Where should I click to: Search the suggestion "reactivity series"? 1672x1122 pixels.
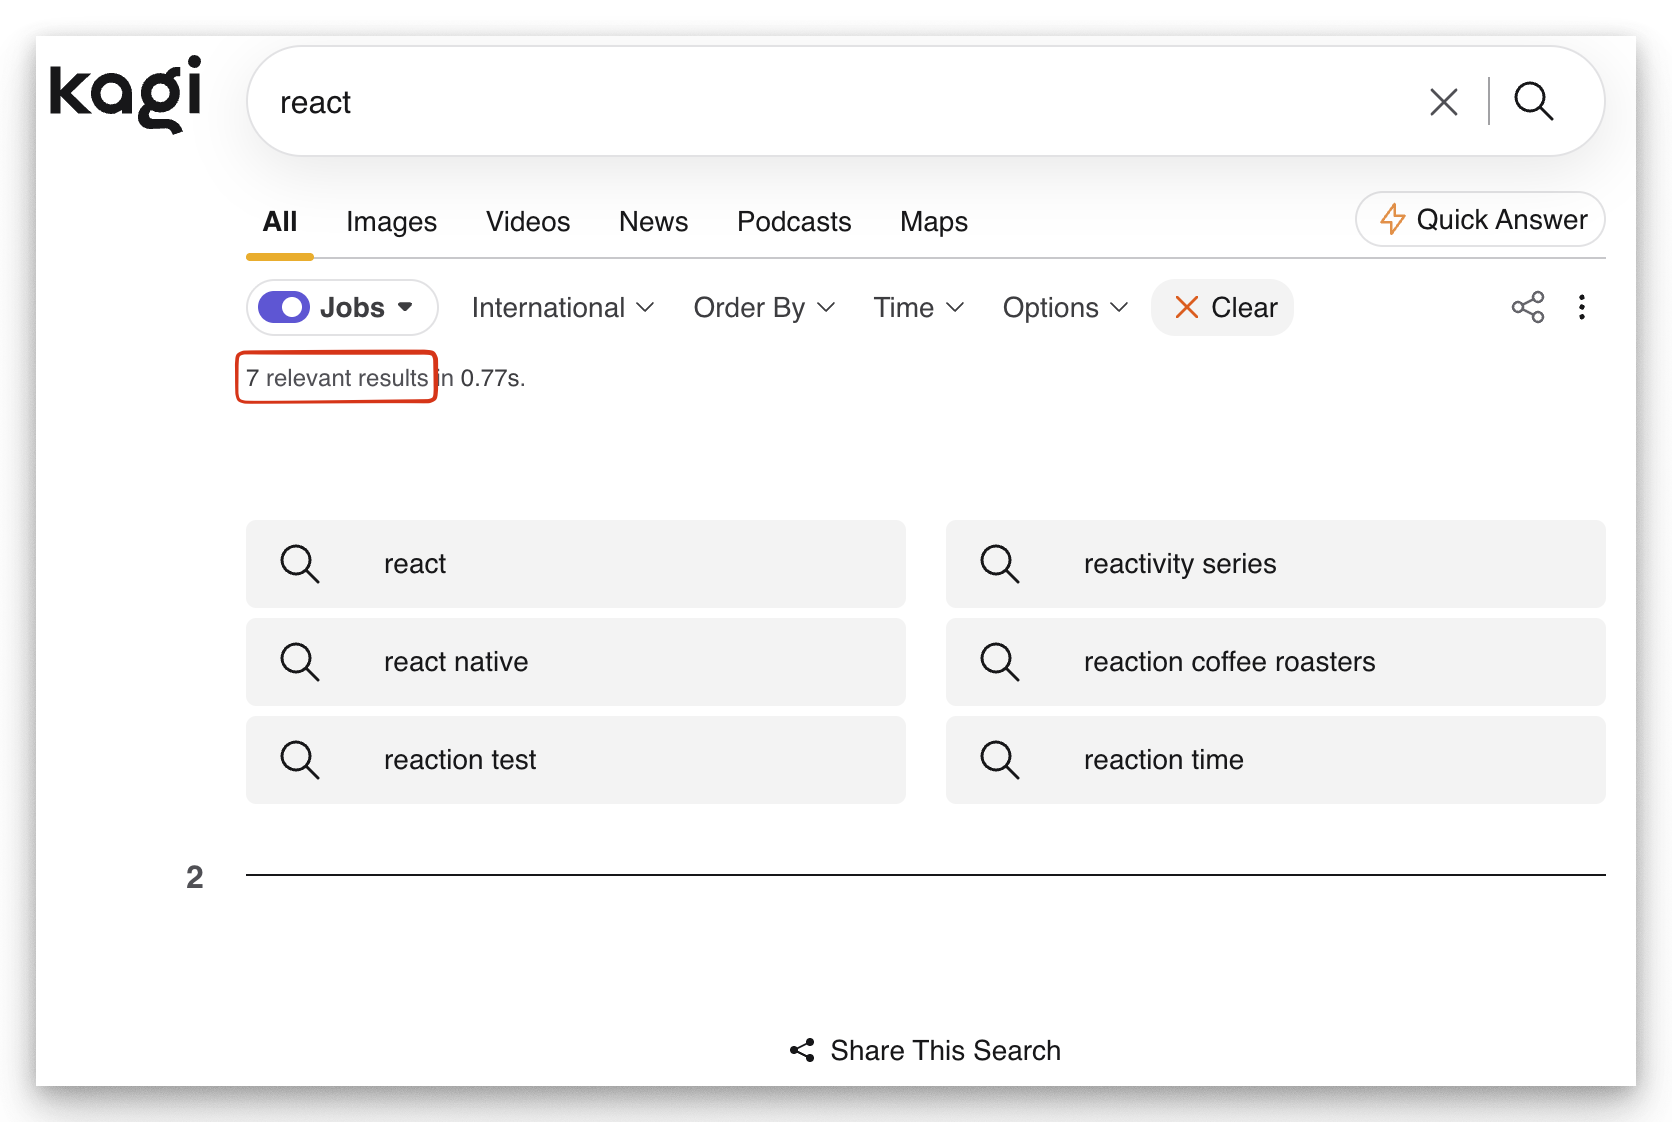[1276, 564]
